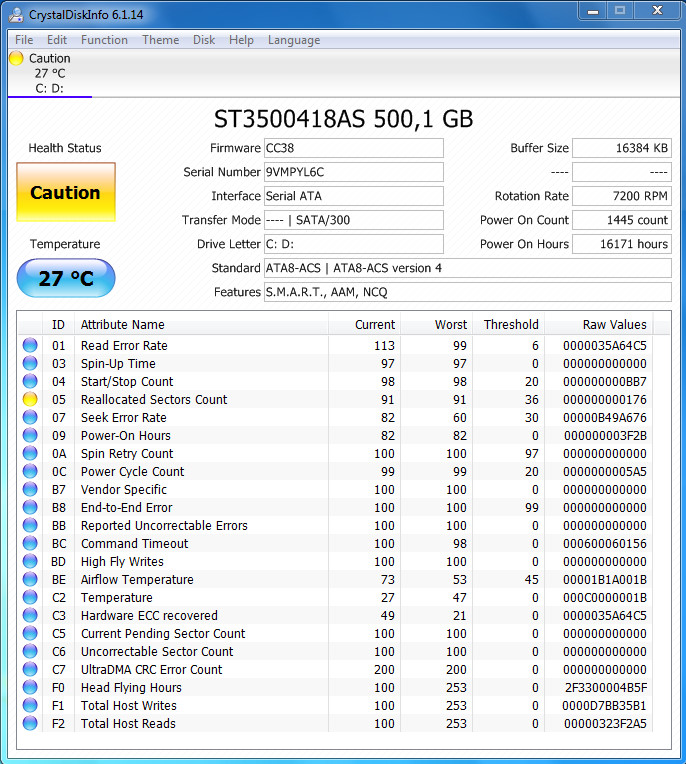Click the yellow status icon for Reallocated Sectors Count

tap(30, 399)
